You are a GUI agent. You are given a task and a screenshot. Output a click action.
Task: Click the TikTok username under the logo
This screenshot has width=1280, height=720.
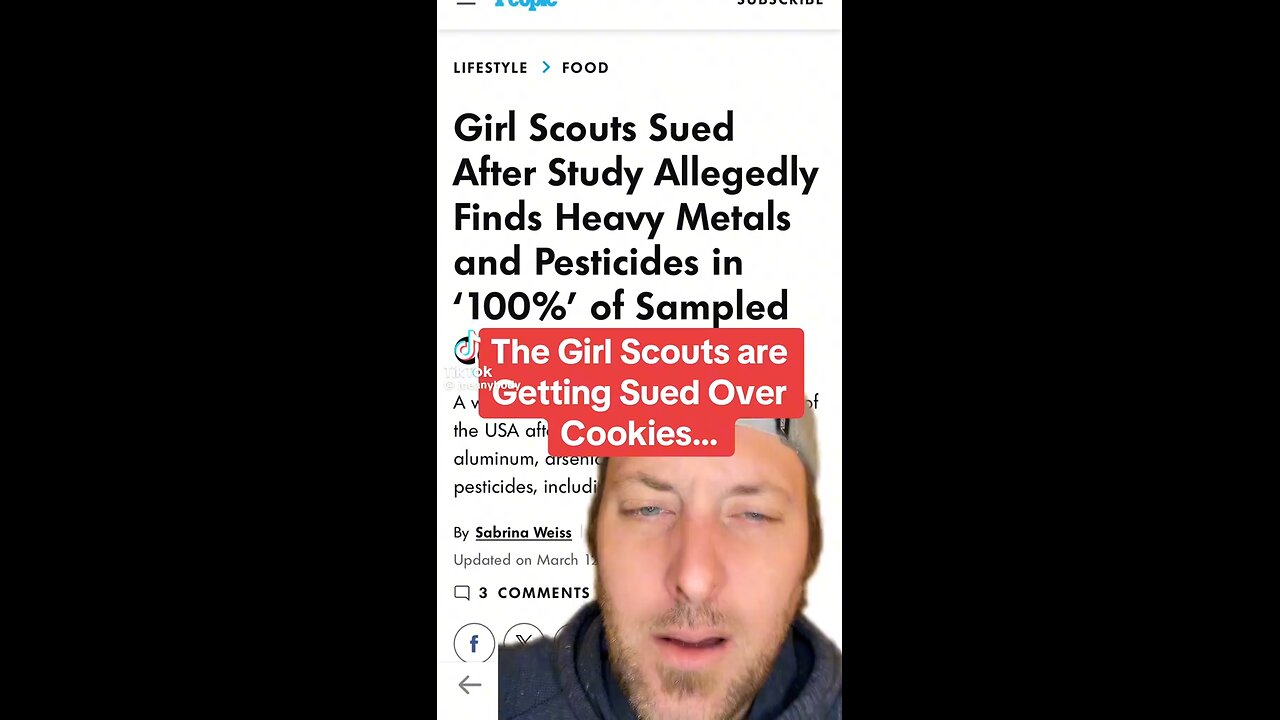tap(483, 385)
